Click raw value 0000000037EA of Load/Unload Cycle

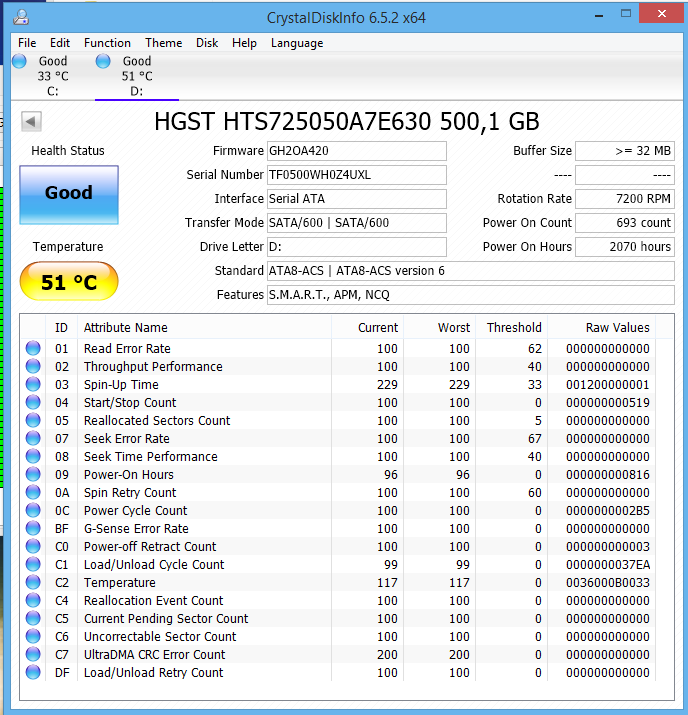[608, 565]
